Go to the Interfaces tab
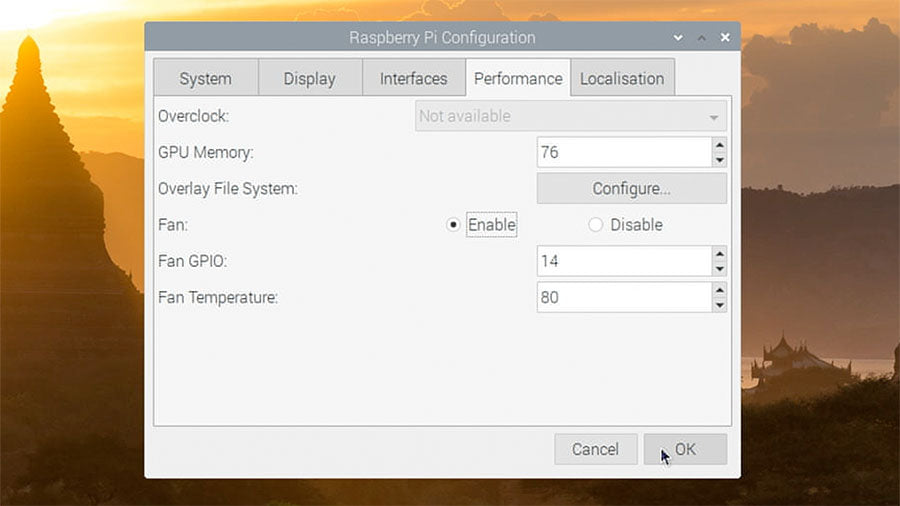The image size is (900, 506). click(x=413, y=78)
